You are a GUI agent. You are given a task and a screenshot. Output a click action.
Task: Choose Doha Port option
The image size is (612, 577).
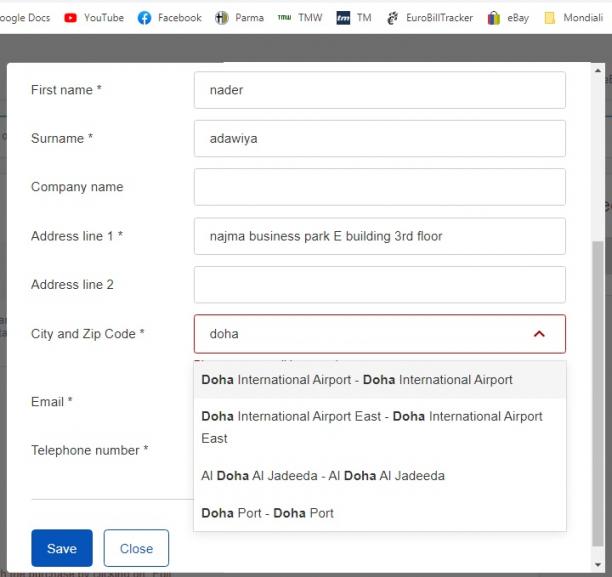coord(380,513)
